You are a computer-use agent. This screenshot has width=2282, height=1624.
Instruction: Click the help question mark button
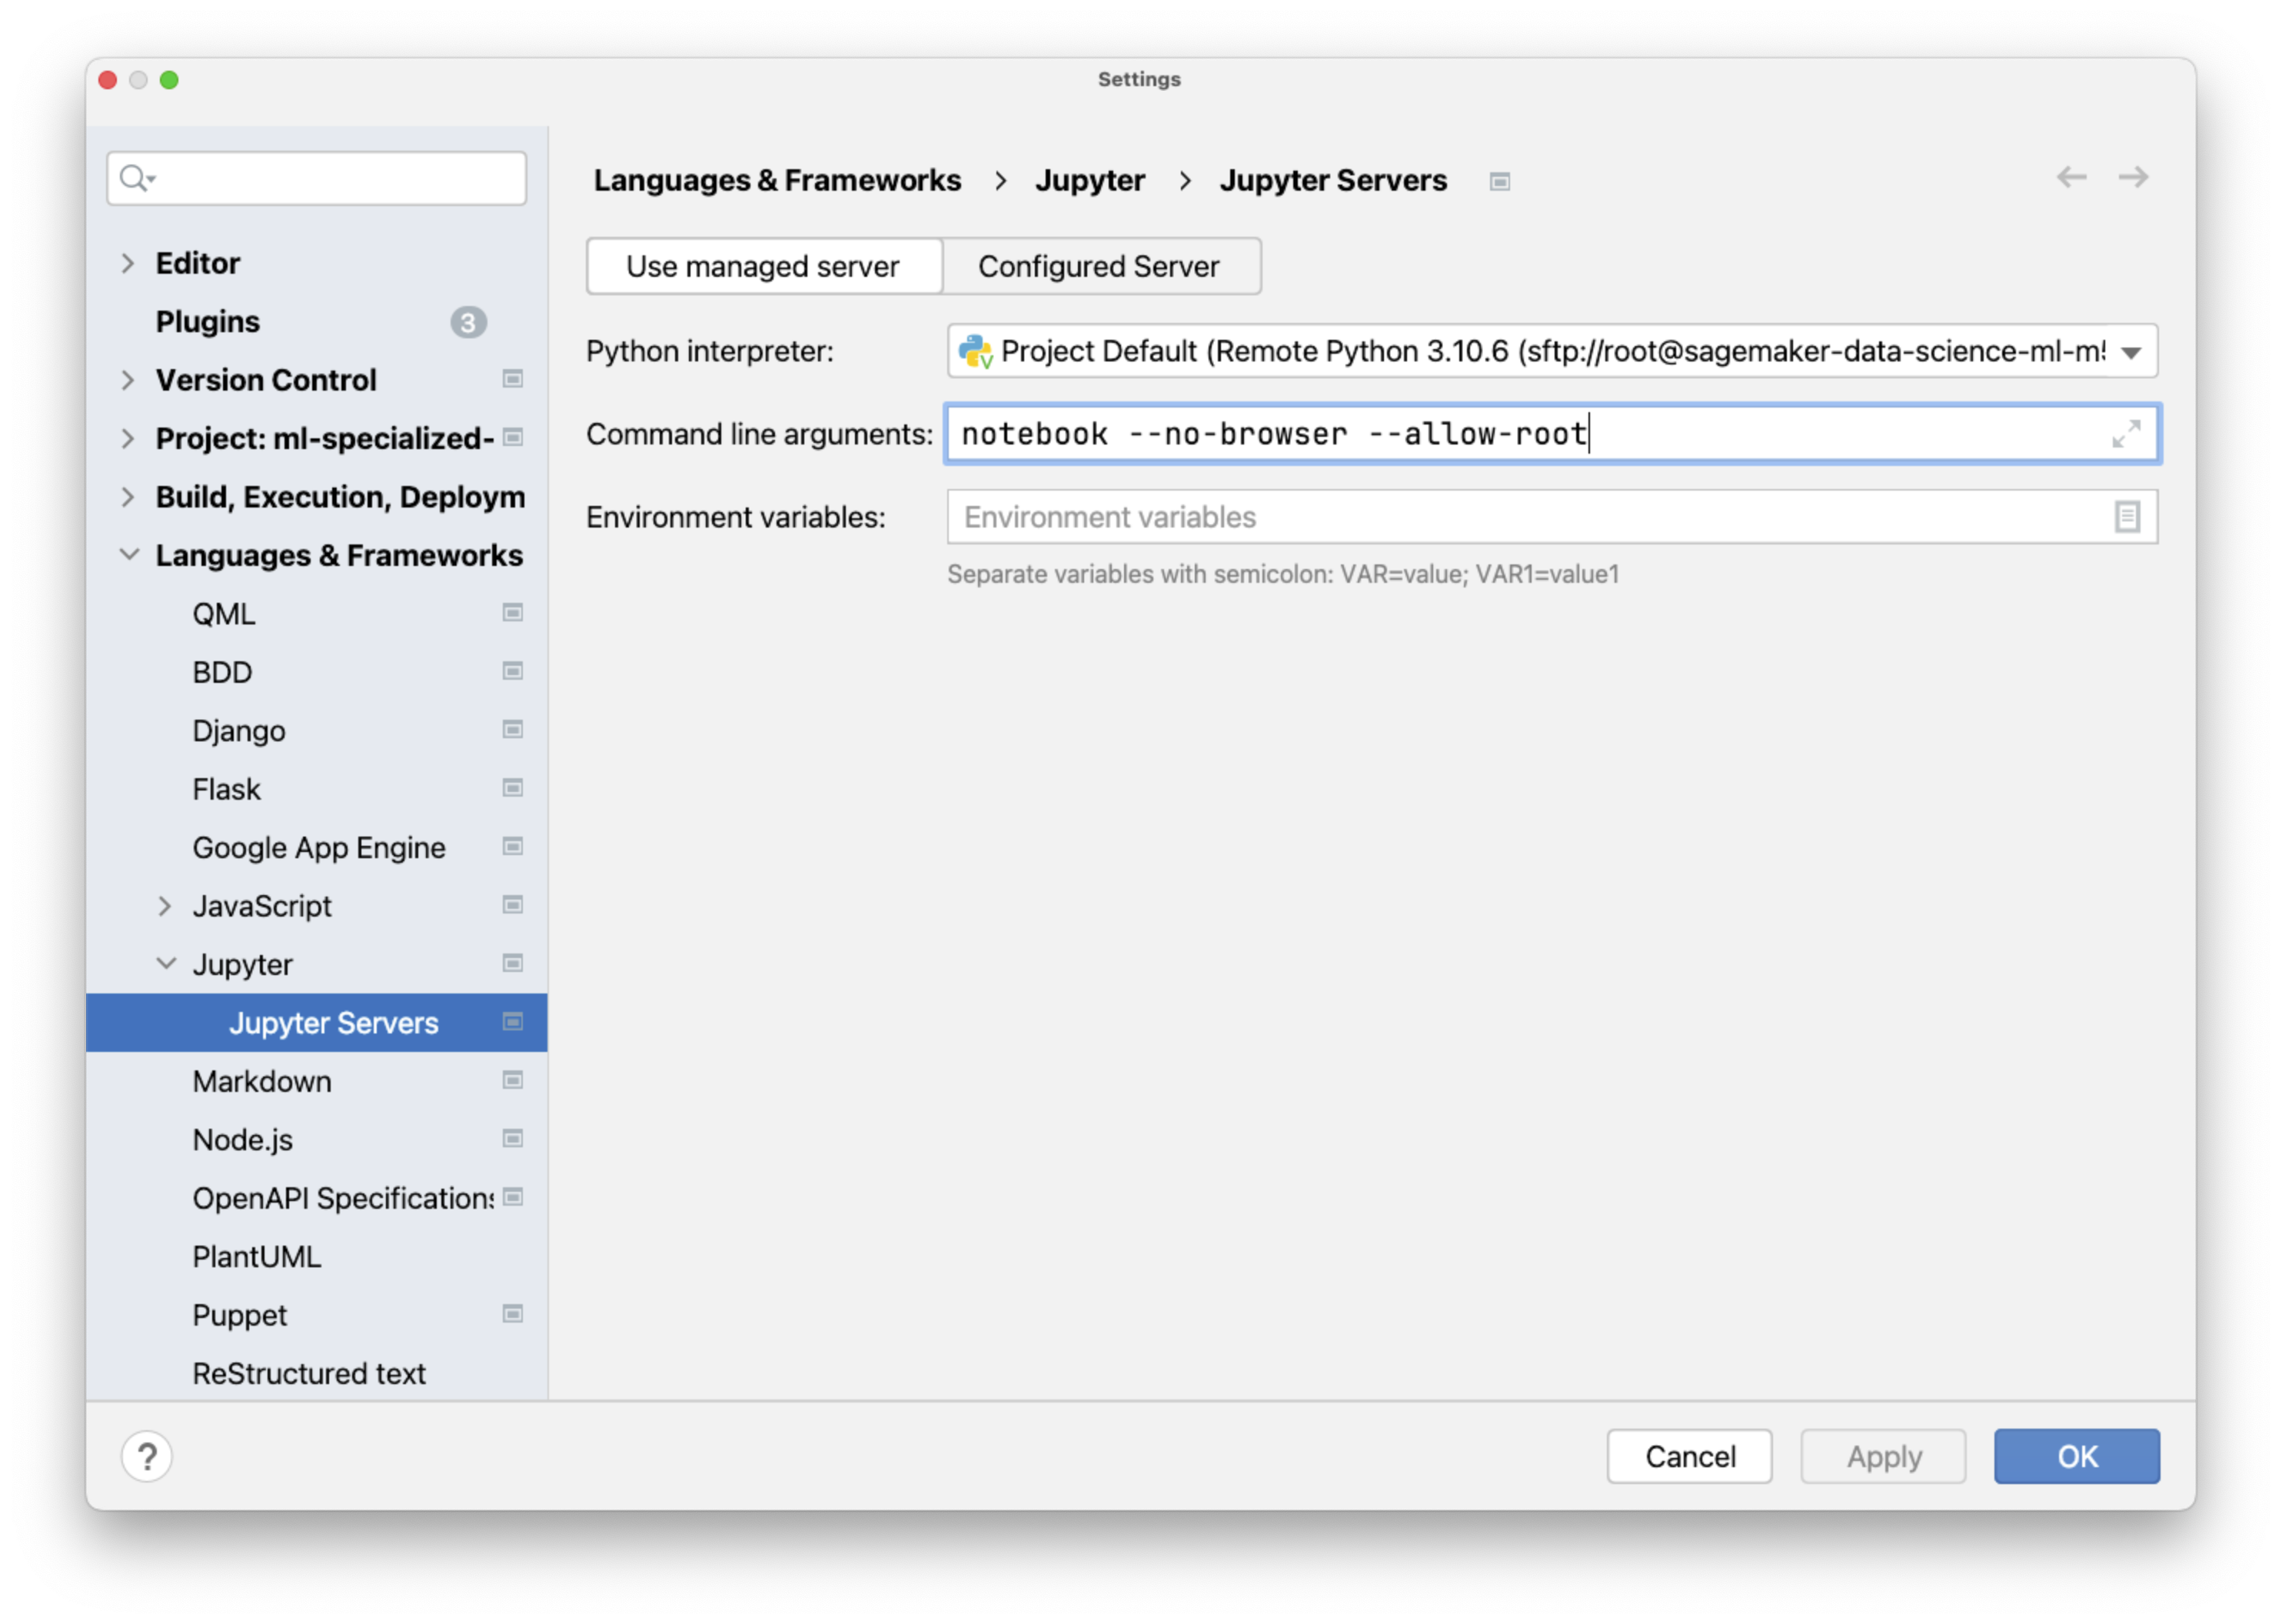147,1456
